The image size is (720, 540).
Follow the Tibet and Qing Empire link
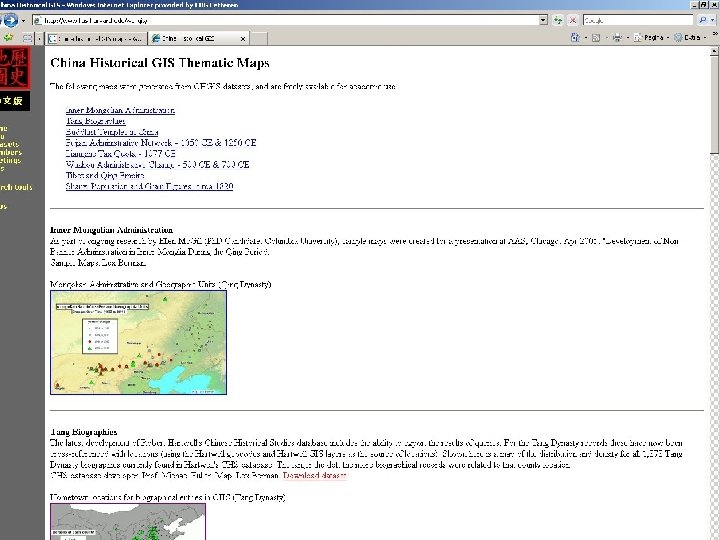(x=105, y=175)
